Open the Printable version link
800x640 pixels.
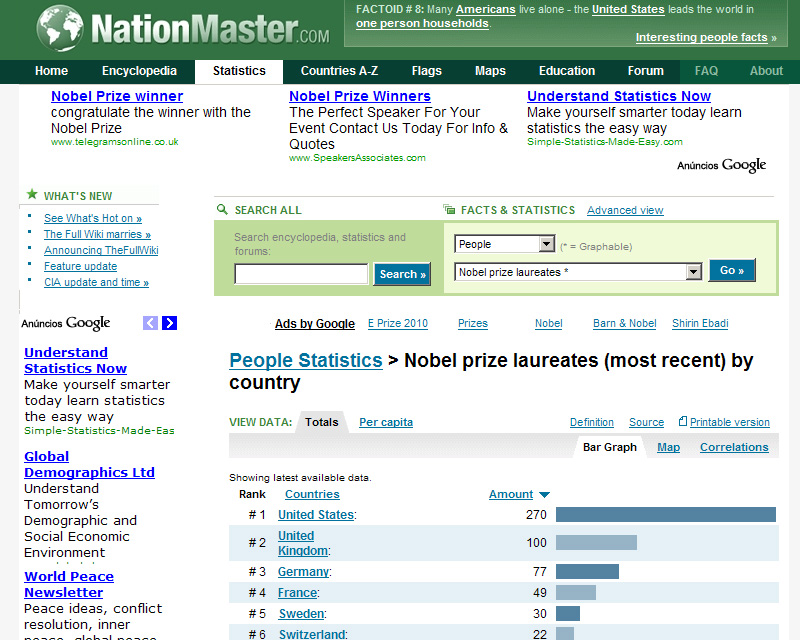tap(730, 422)
